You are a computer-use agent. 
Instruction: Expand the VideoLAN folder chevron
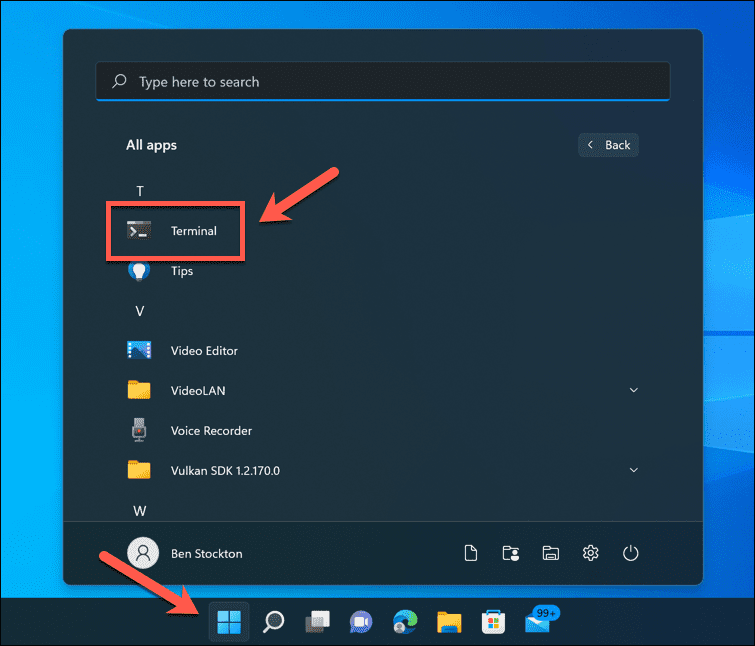pyautogui.click(x=634, y=390)
